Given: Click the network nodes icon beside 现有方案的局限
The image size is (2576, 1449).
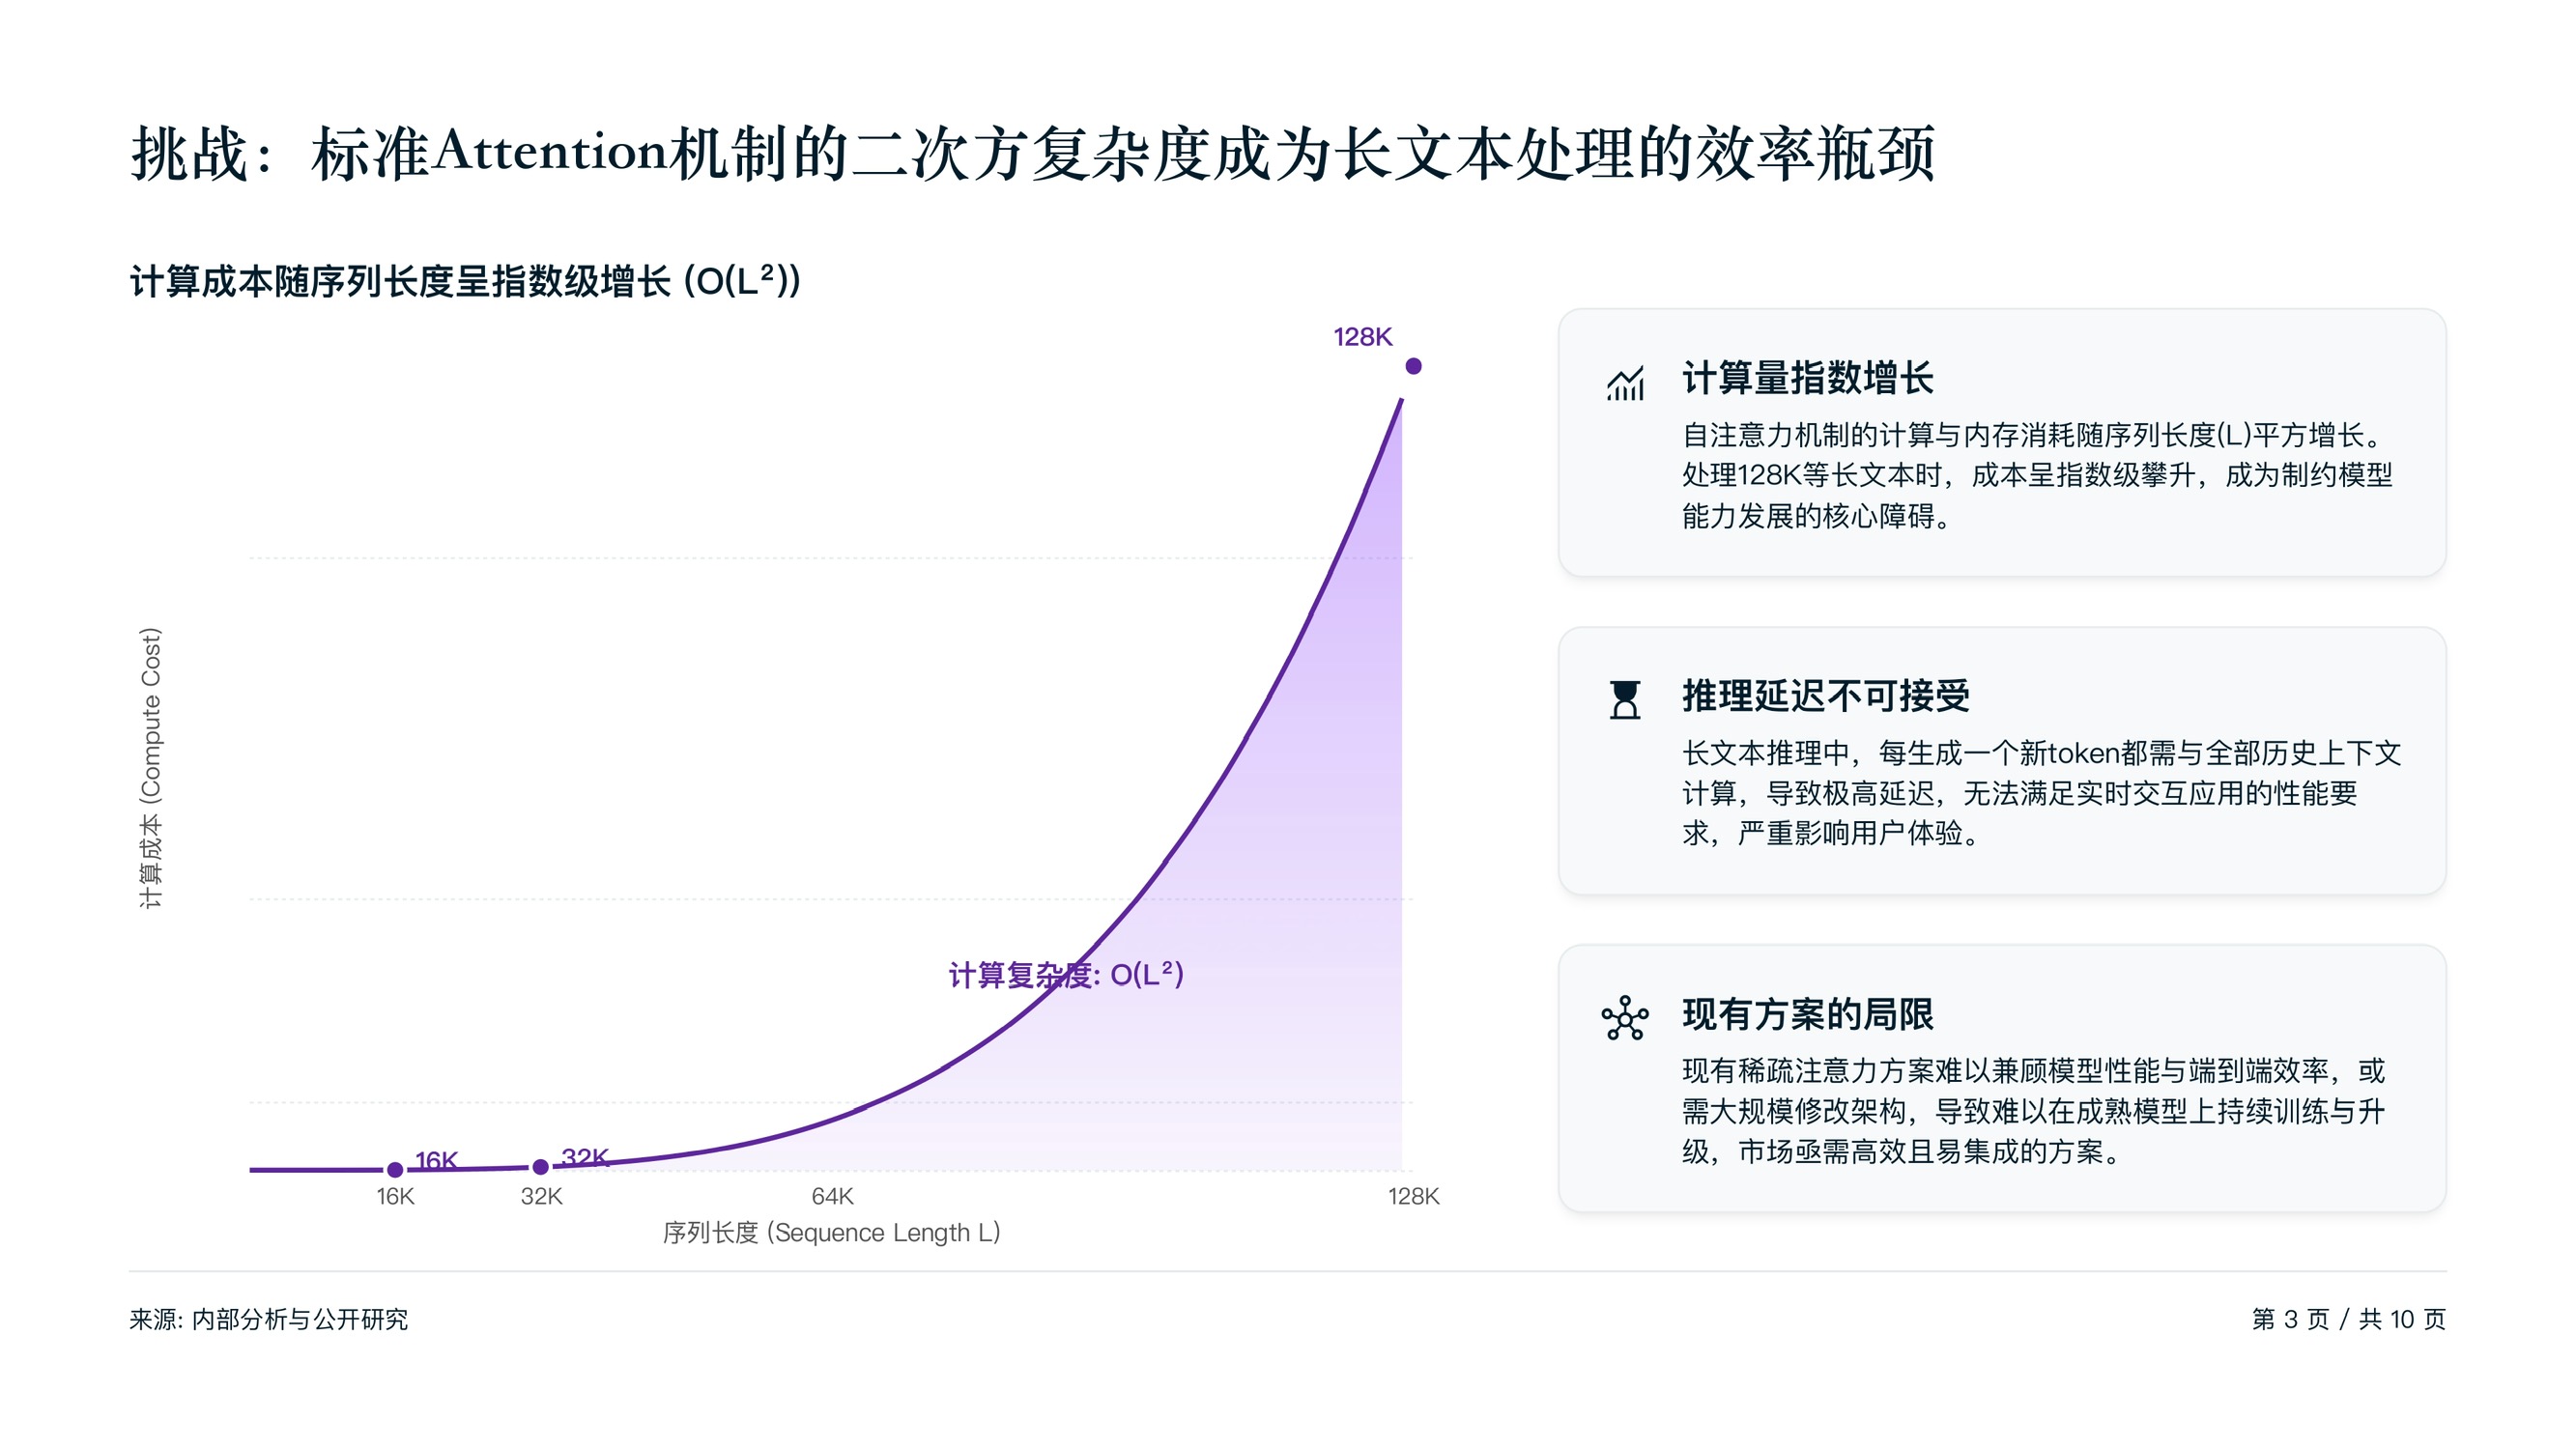Looking at the screenshot, I should [1625, 1018].
